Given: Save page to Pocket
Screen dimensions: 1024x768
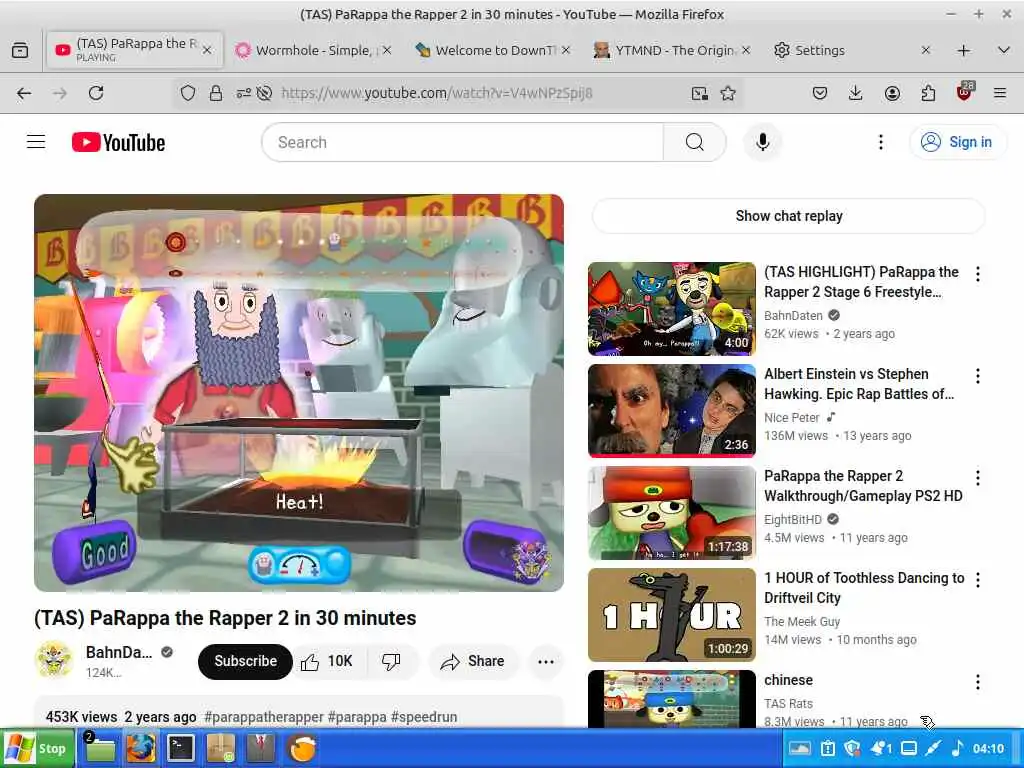Looking at the screenshot, I should [820, 93].
